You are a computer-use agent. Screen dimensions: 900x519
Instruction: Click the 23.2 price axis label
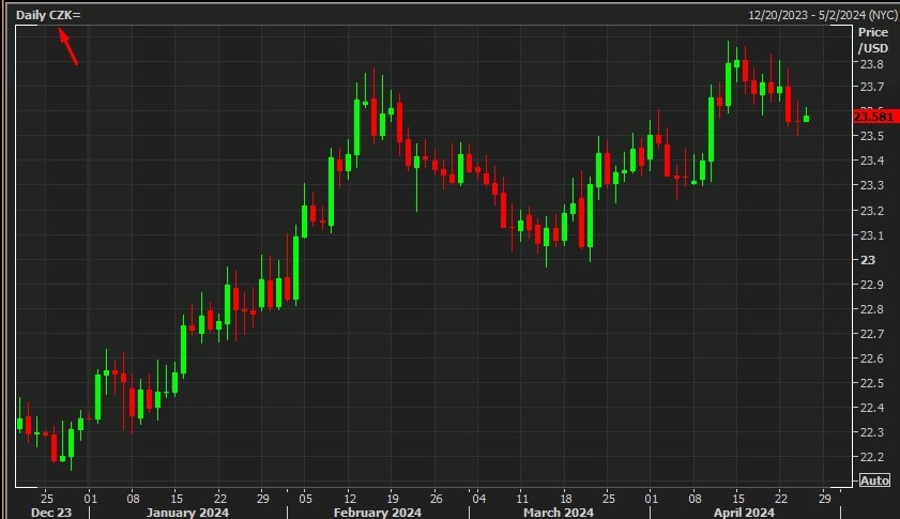[871, 211]
